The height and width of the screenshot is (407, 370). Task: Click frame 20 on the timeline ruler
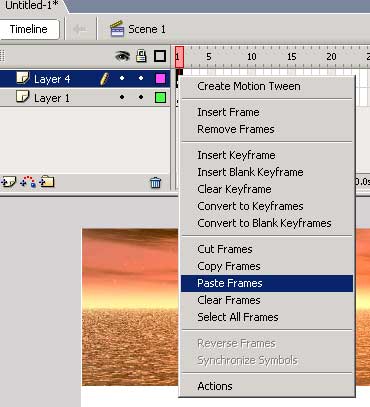point(331,57)
